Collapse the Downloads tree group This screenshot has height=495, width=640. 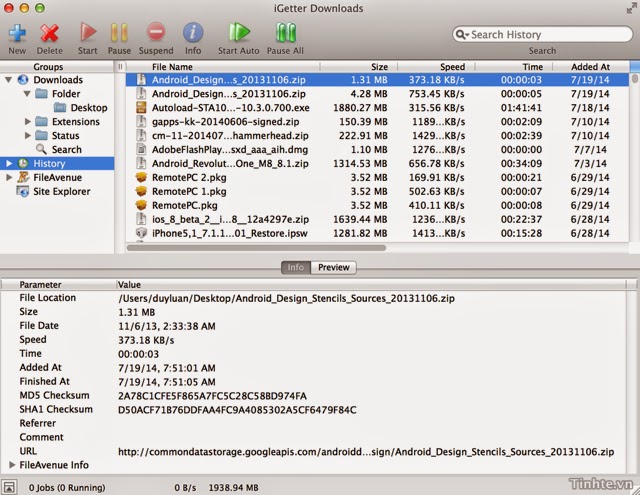click(8, 80)
